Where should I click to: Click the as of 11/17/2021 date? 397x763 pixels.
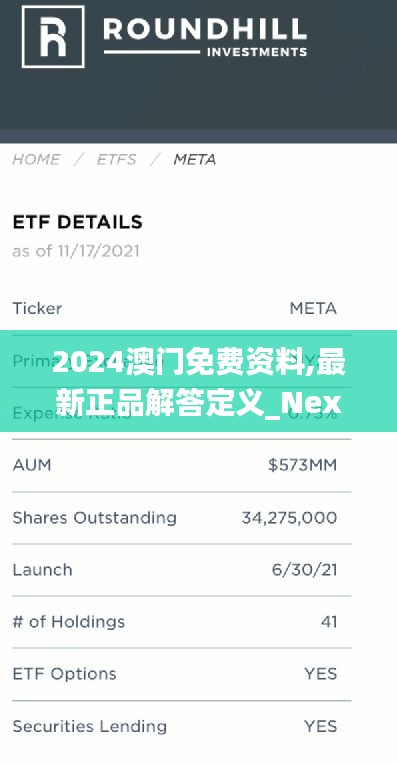click(x=76, y=251)
